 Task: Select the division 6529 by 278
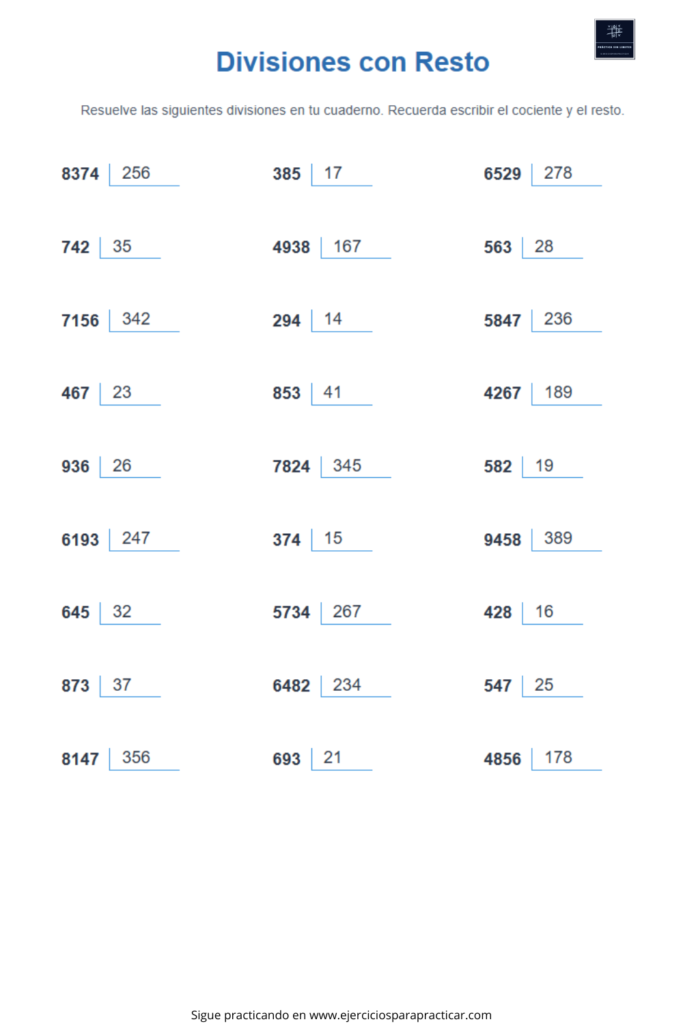[x=543, y=174]
